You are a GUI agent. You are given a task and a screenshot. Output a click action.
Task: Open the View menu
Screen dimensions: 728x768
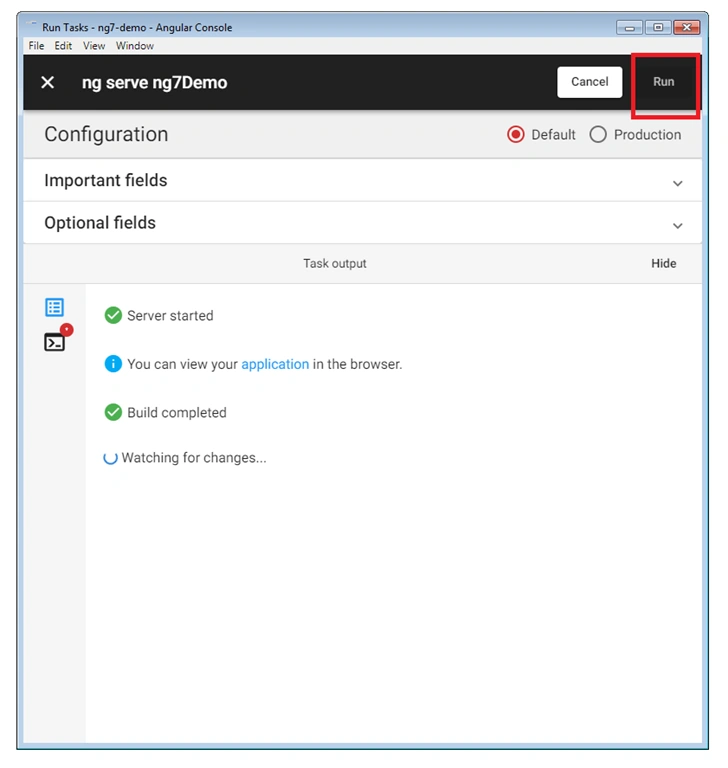click(94, 46)
